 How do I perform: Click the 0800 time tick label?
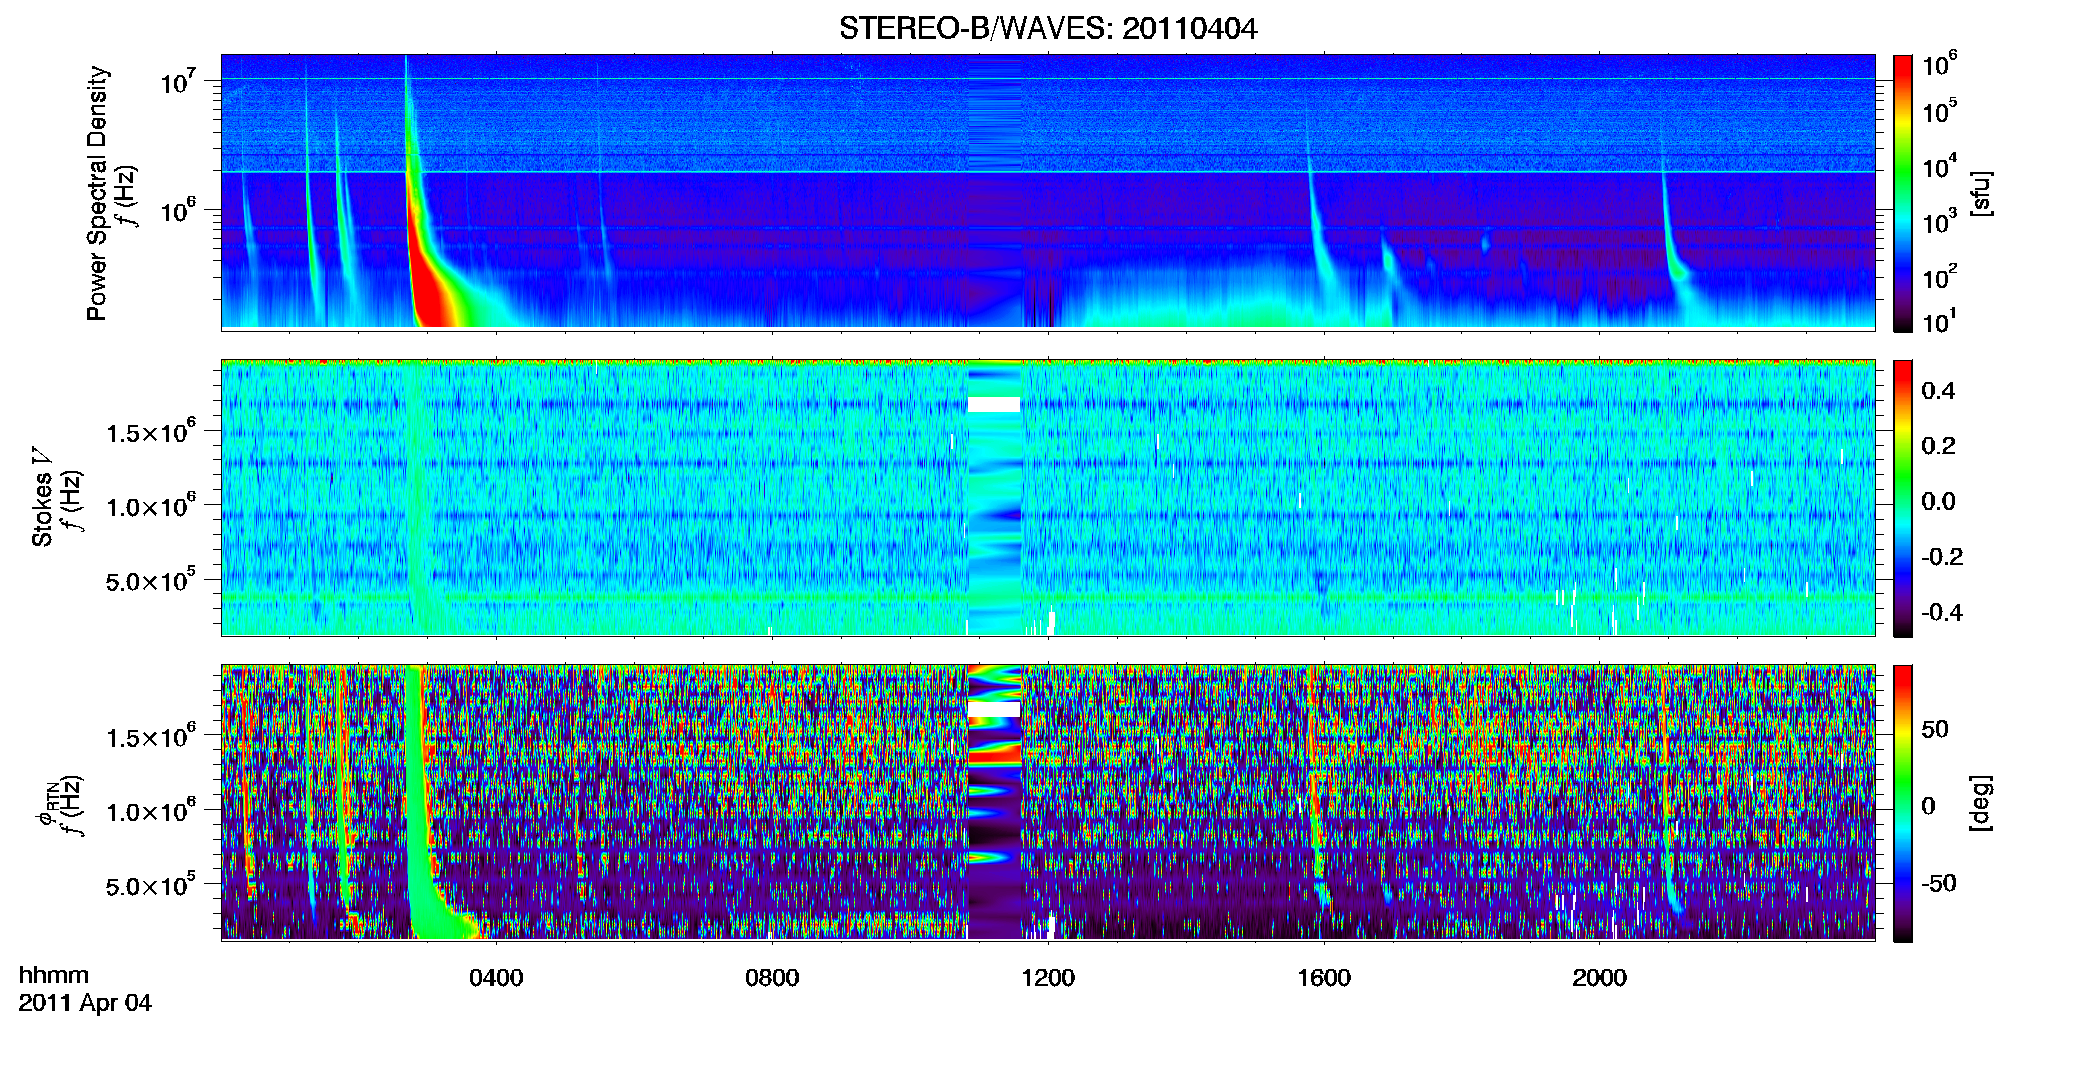point(772,977)
